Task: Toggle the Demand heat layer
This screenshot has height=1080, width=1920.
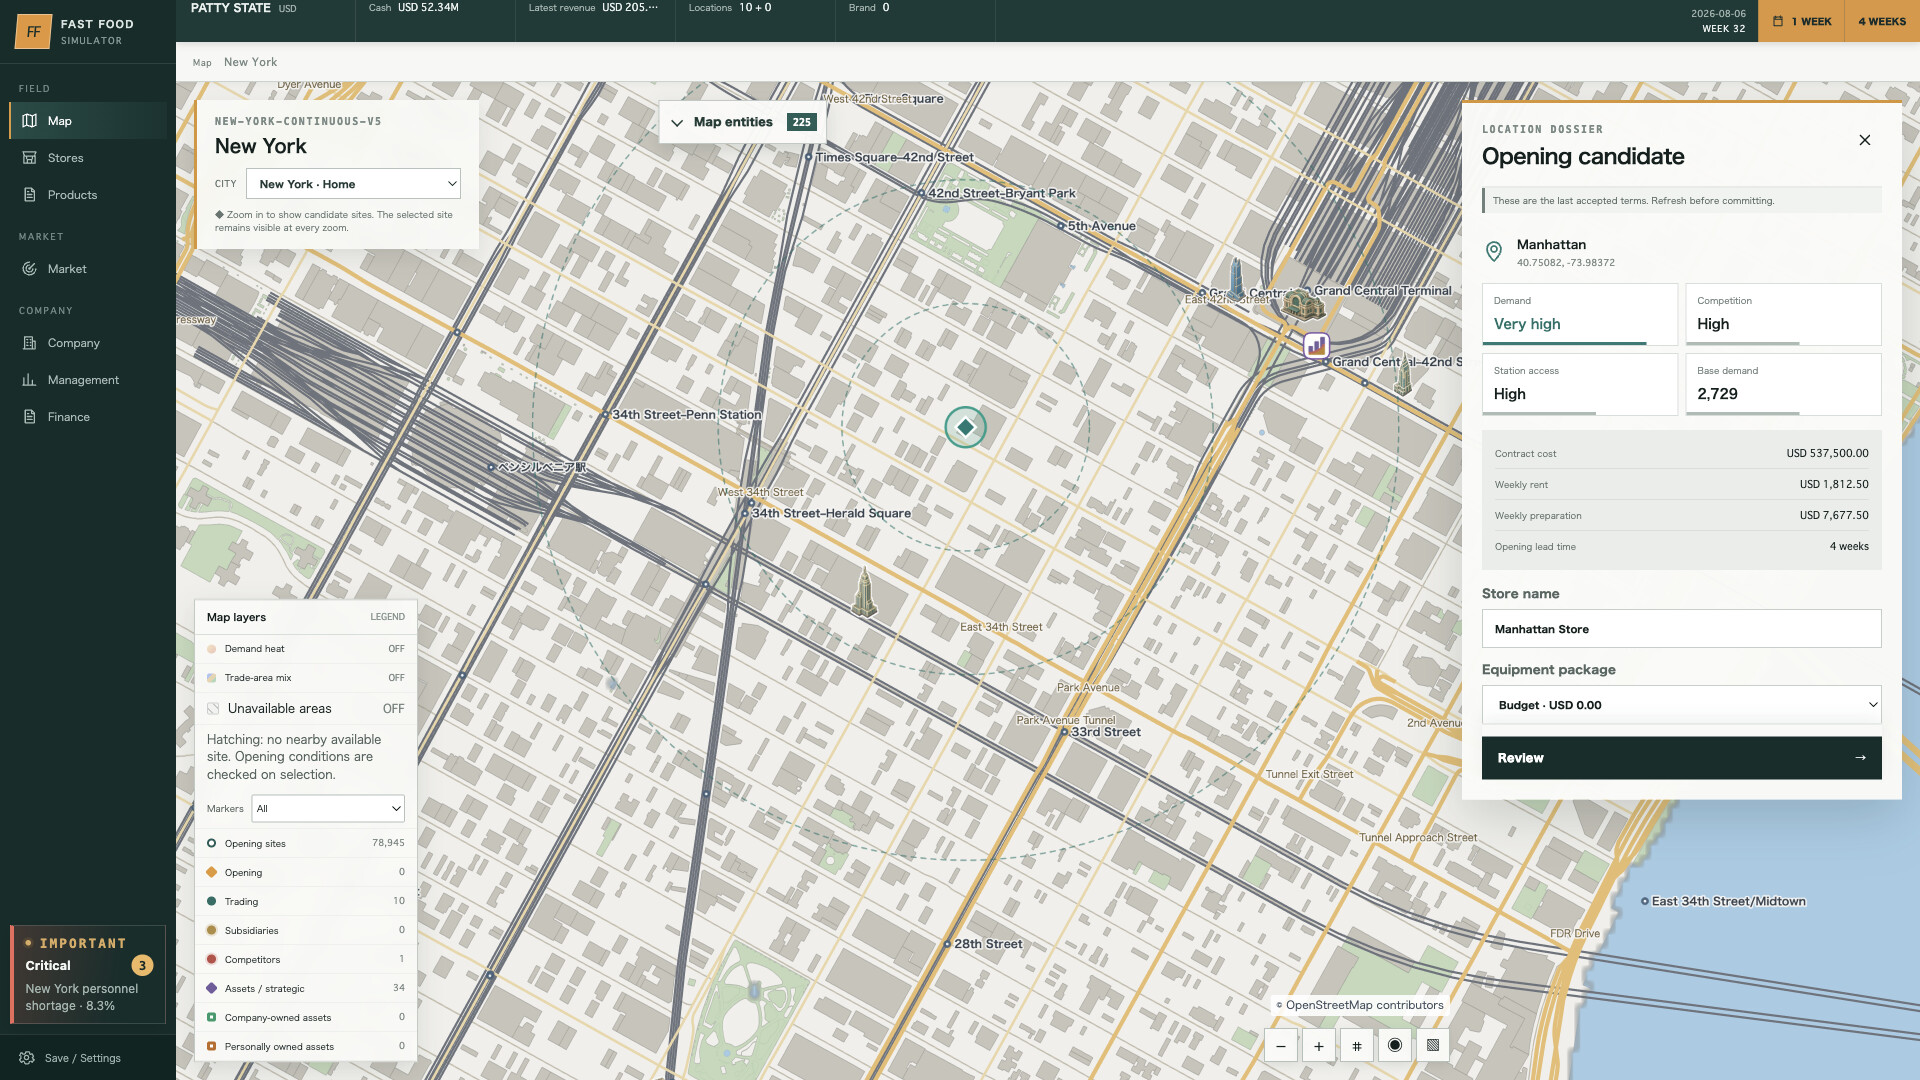Action: pos(306,649)
